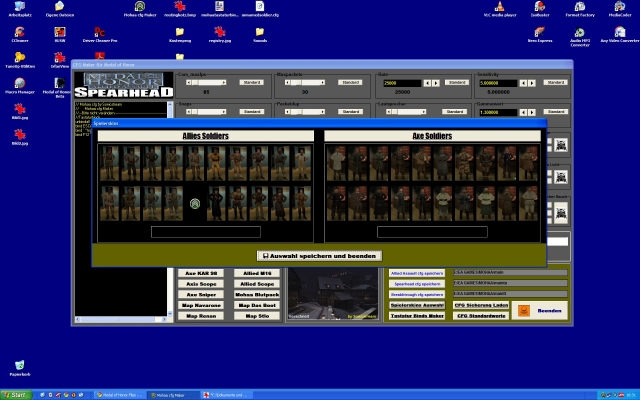The height and width of the screenshot is (400, 640).
Task: Click the Snaps slider track
Action: coord(206,111)
